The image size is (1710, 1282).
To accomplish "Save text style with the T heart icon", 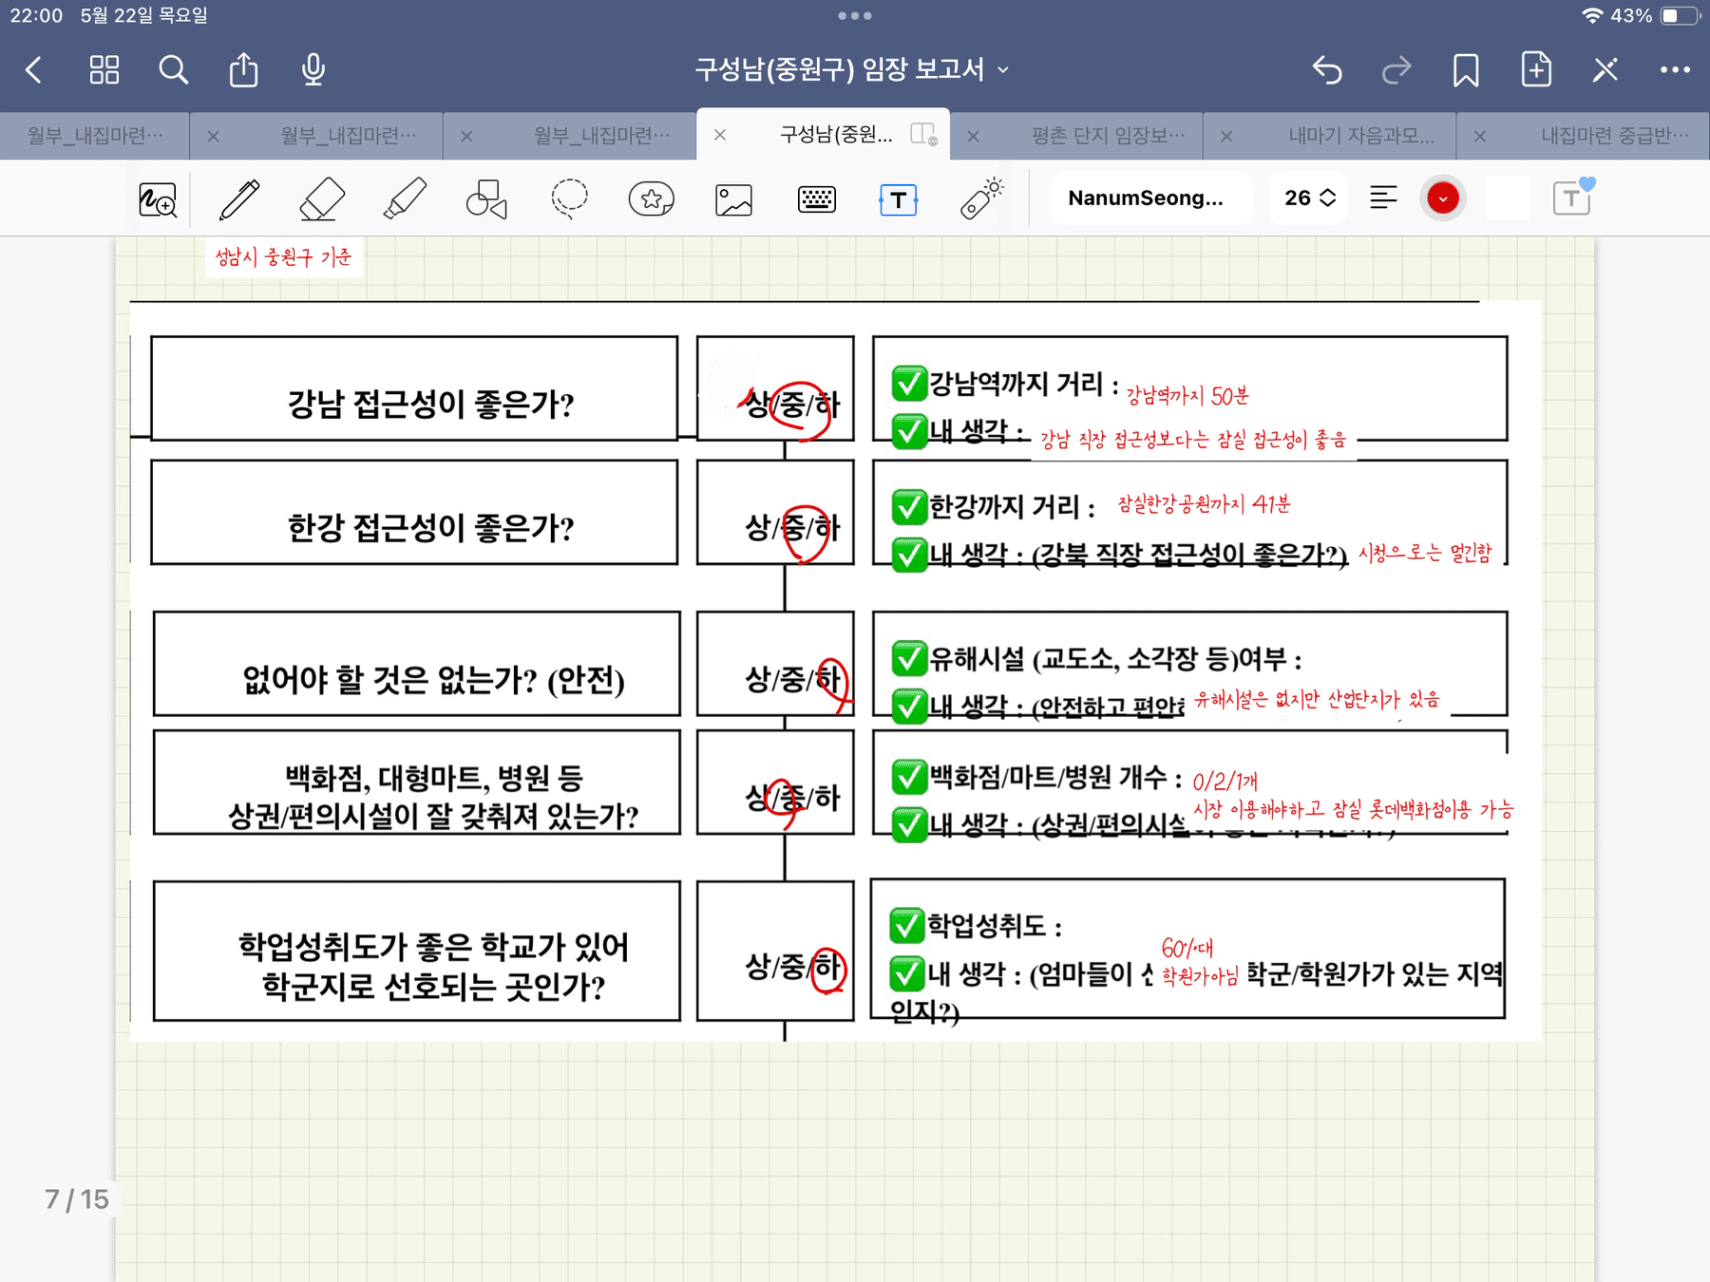I will pos(1573,196).
